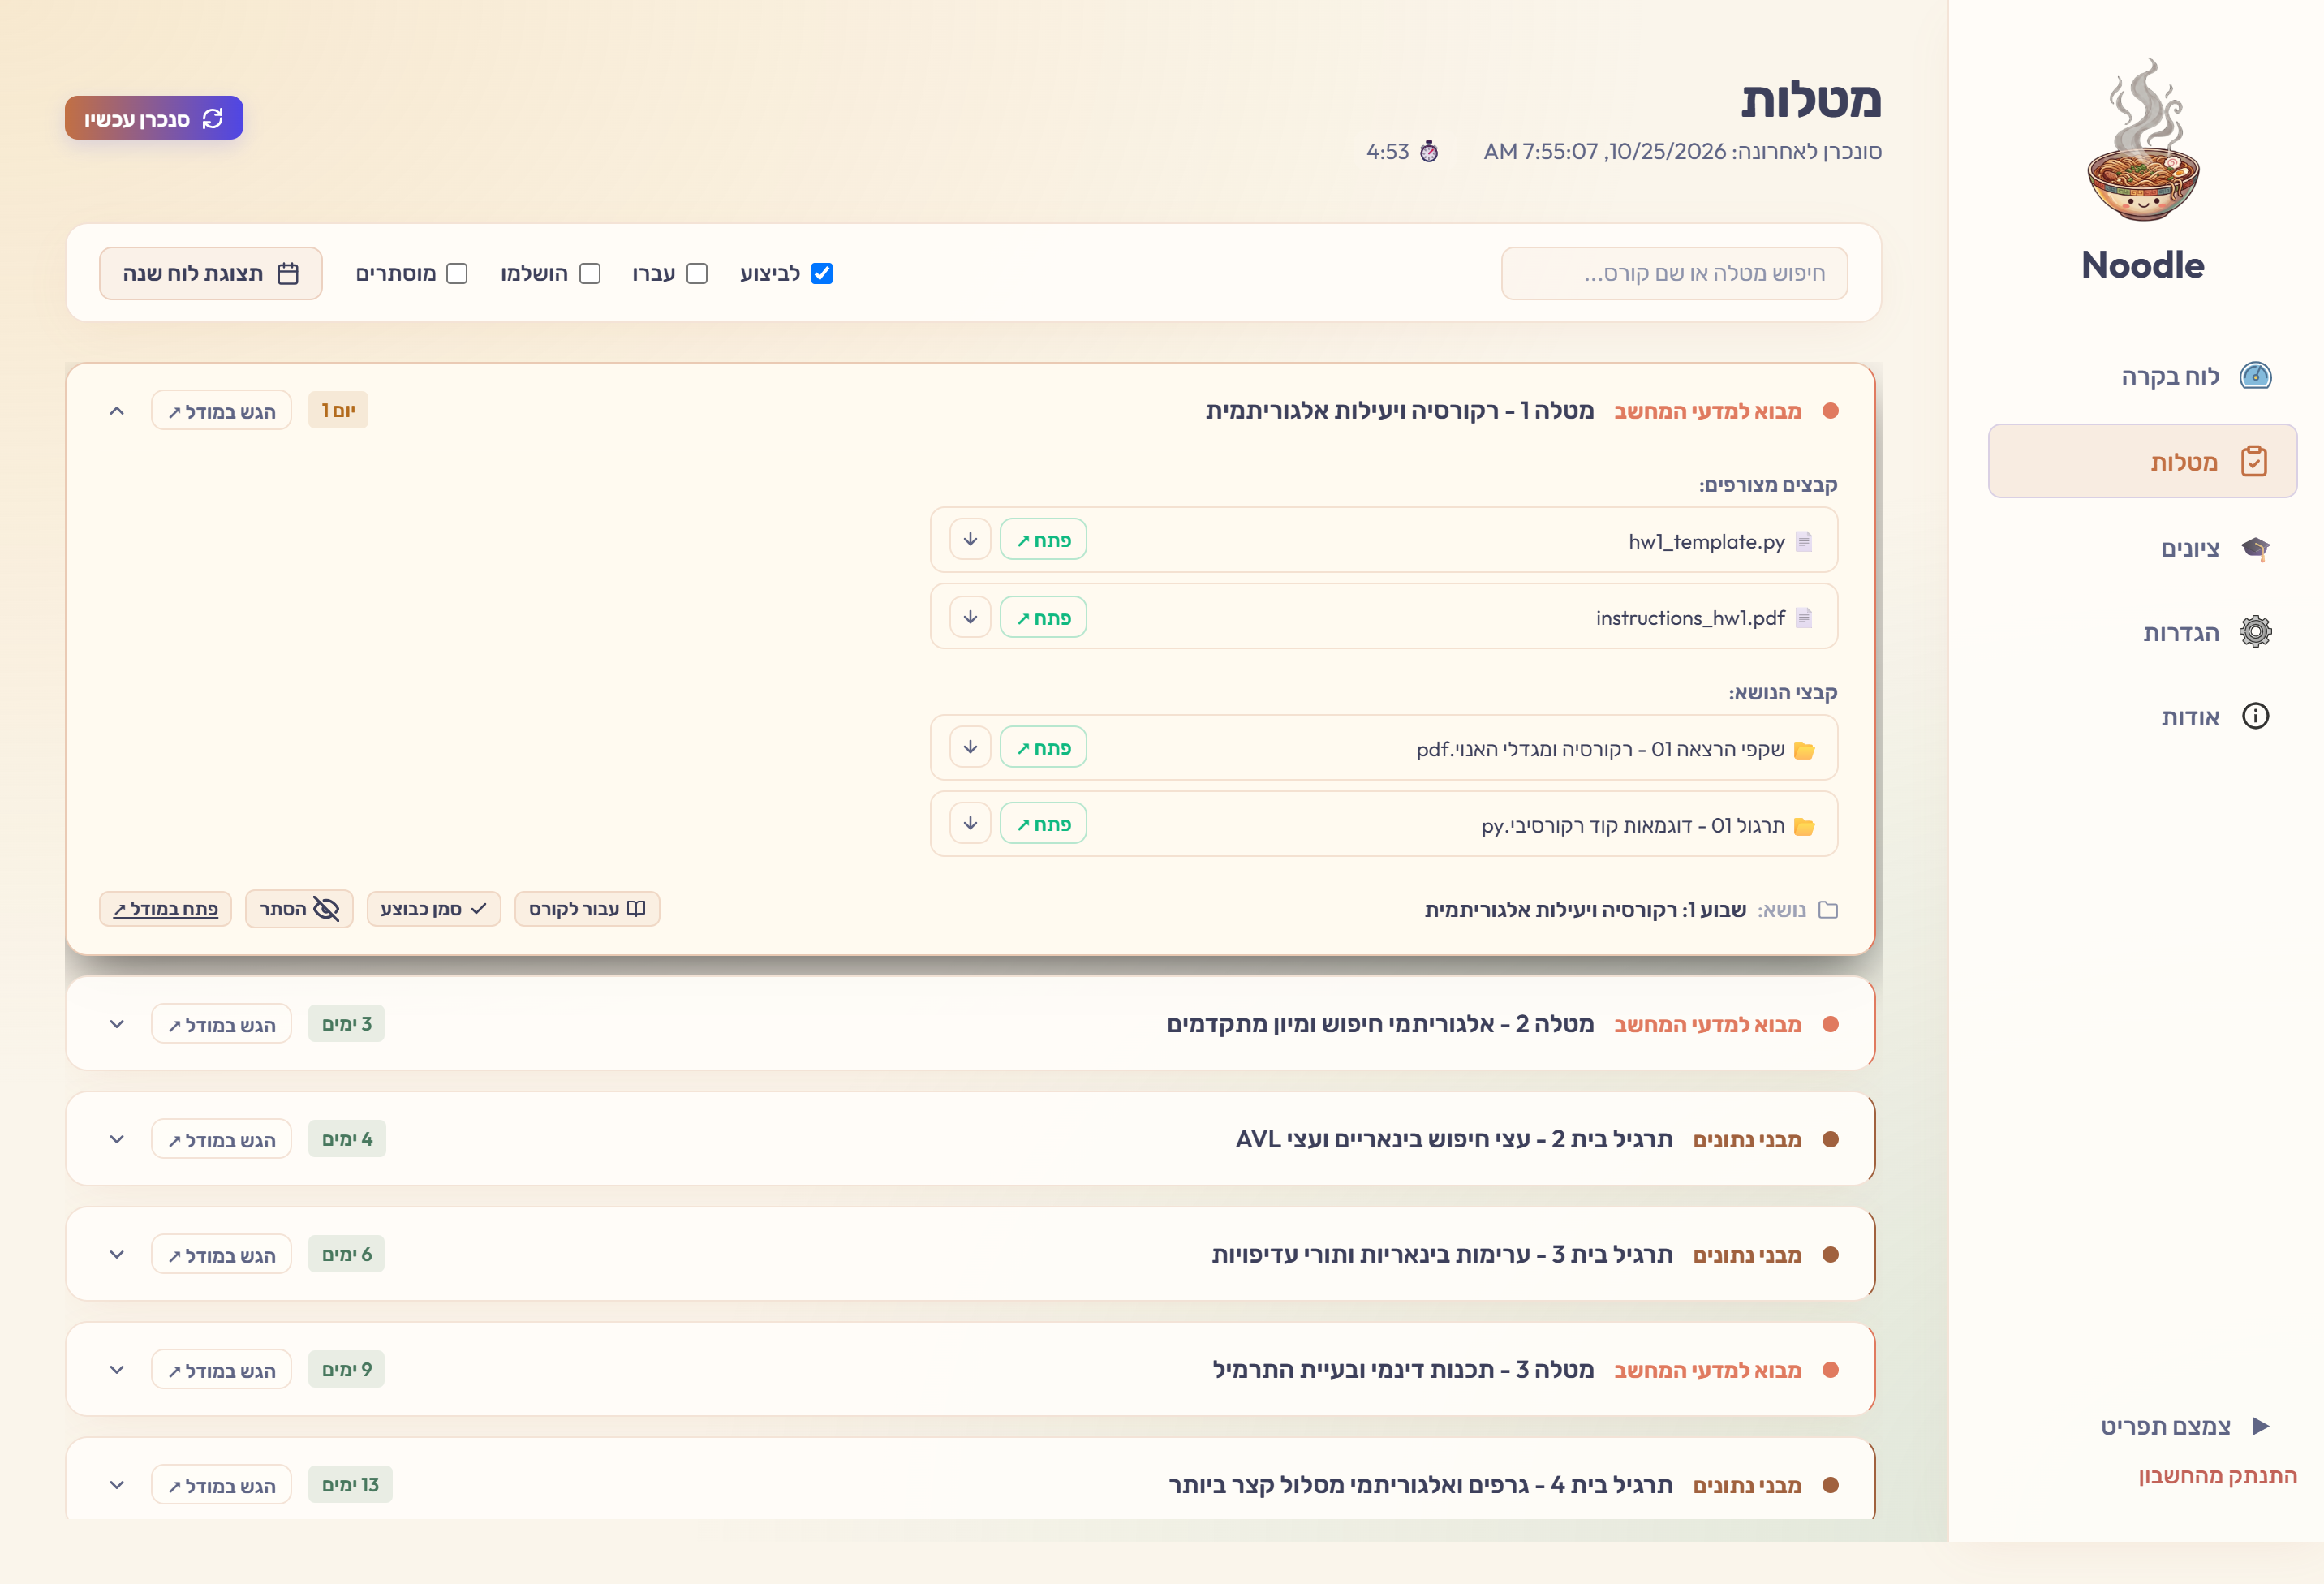Screen dimensions: 2324x1584
Task: Hide the assignment with הסתר button
Action: (x=299, y=909)
